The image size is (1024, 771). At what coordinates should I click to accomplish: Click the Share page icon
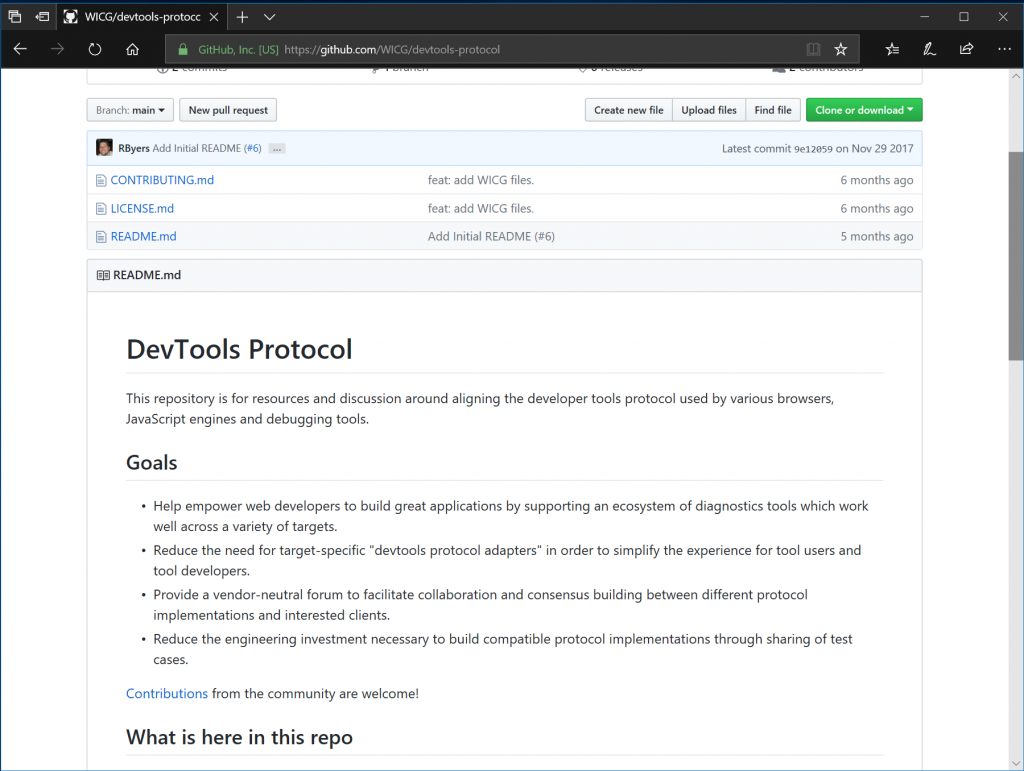967,49
